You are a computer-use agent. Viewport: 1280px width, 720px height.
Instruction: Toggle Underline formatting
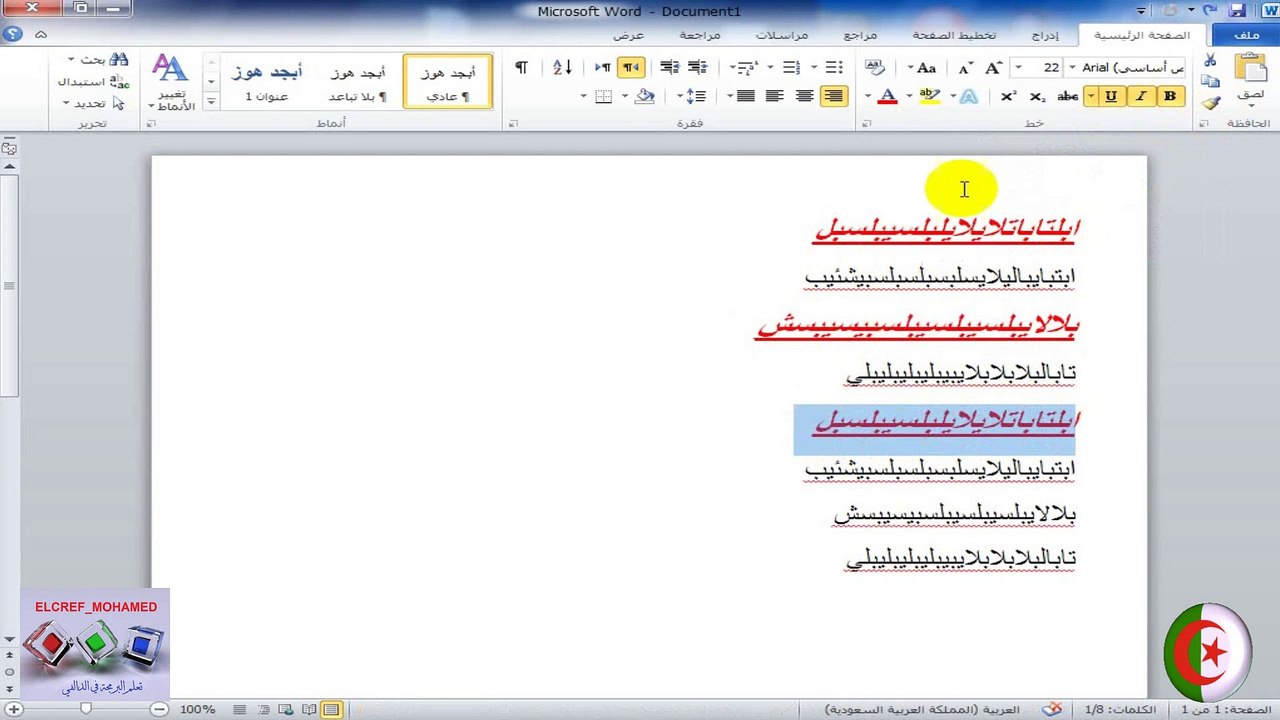(x=1111, y=96)
